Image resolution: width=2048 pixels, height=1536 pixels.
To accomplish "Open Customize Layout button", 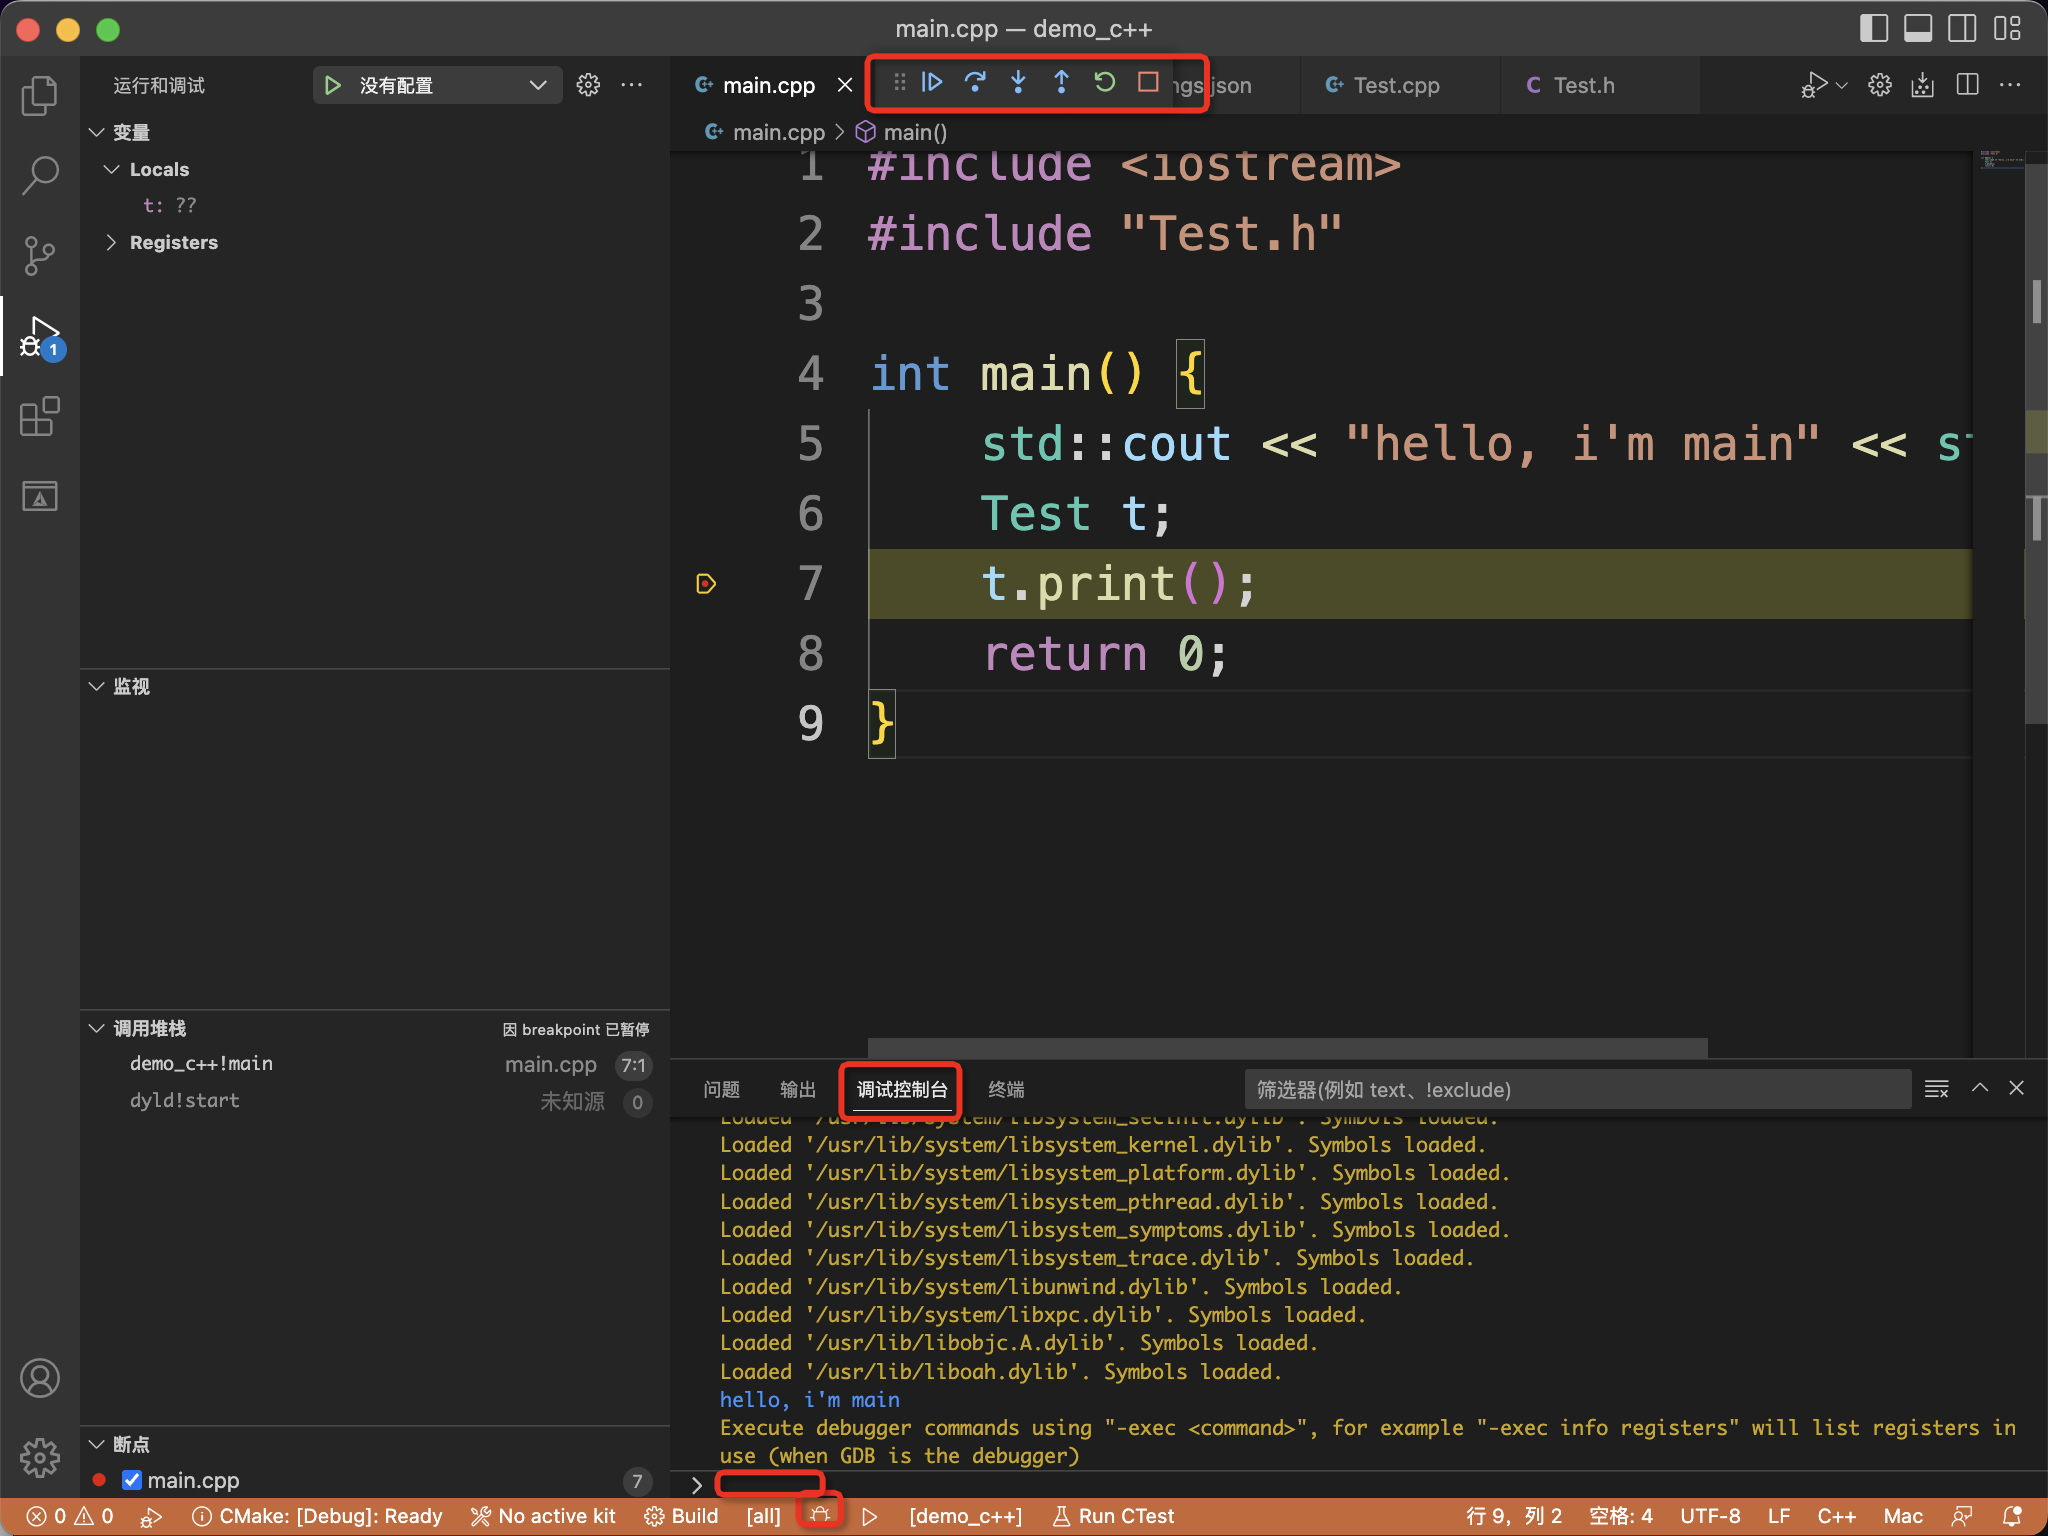I will pos(2006,28).
